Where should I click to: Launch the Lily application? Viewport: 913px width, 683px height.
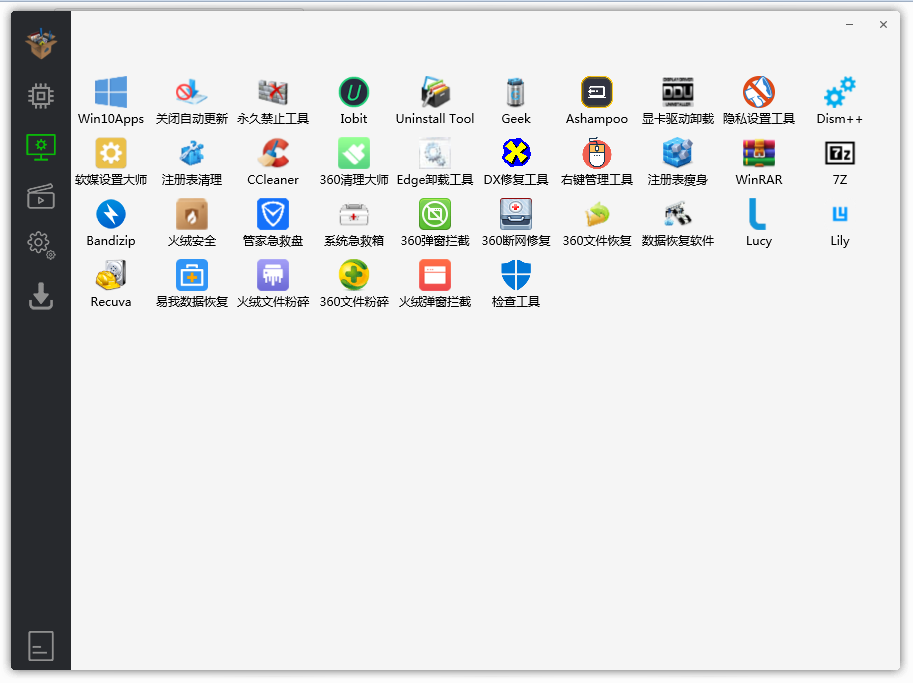coord(839,216)
